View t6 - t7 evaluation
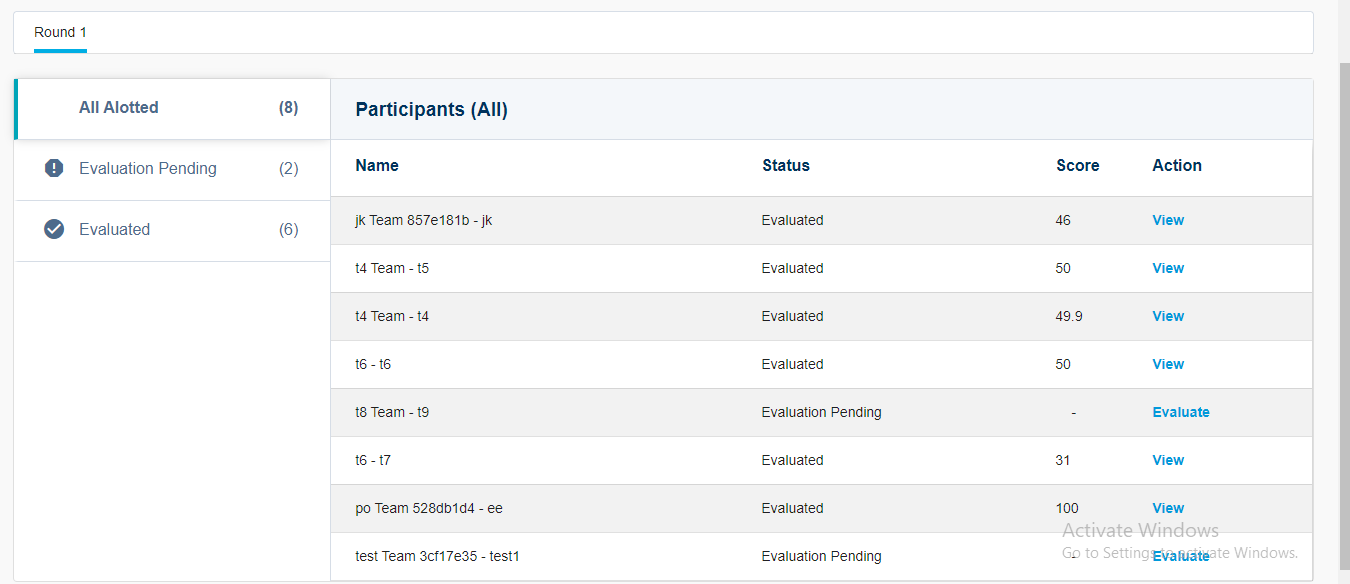The width and height of the screenshot is (1350, 584). tap(1167, 460)
